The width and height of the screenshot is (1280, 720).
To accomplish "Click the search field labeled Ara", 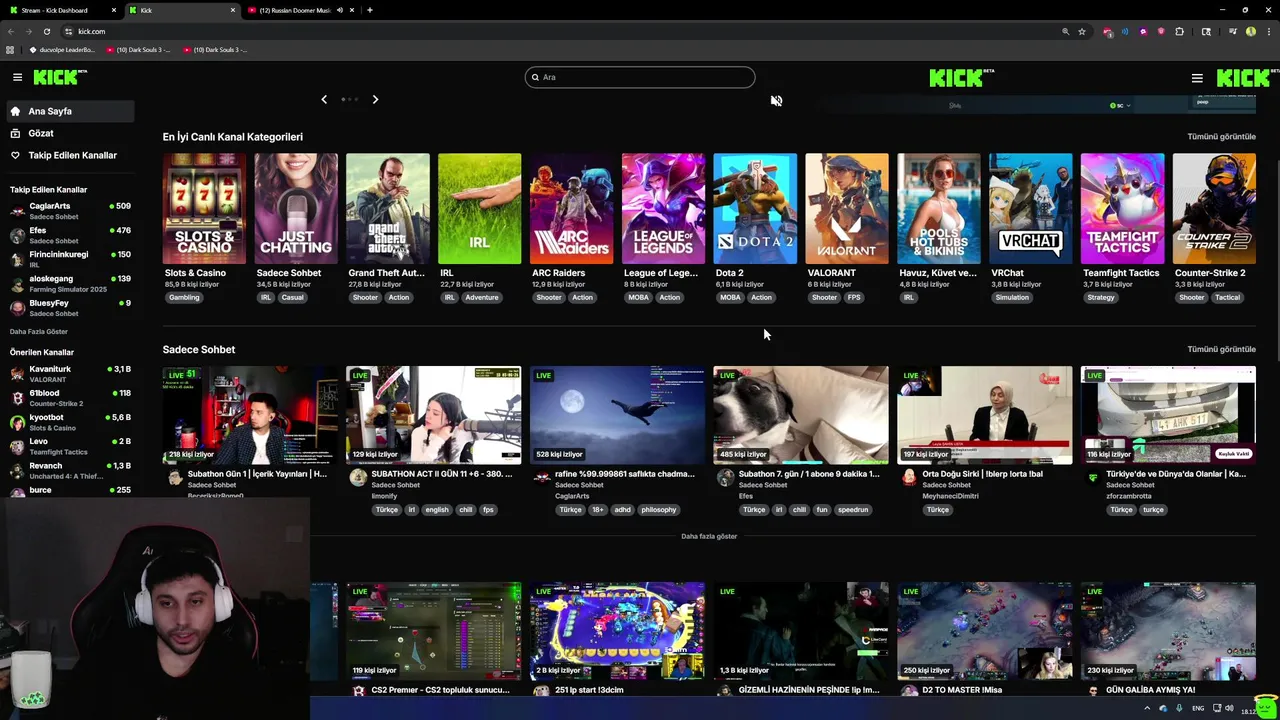I will pos(640,77).
